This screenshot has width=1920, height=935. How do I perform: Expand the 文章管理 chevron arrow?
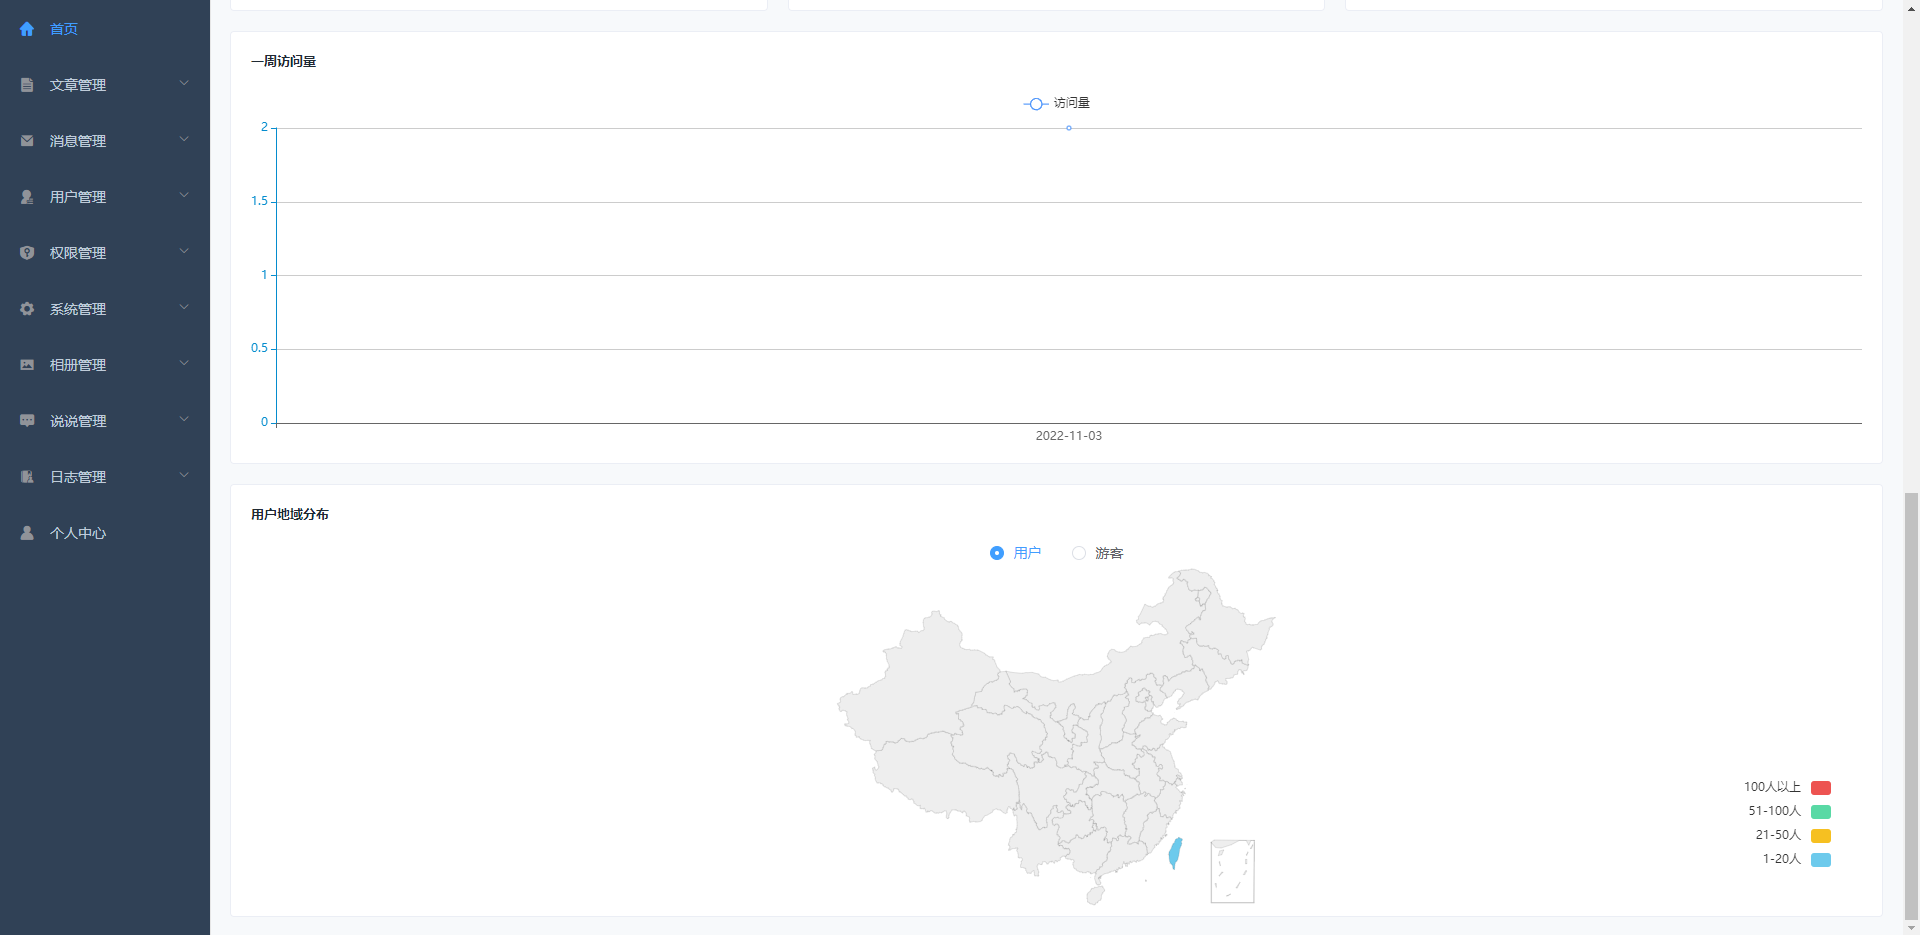(x=184, y=84)
